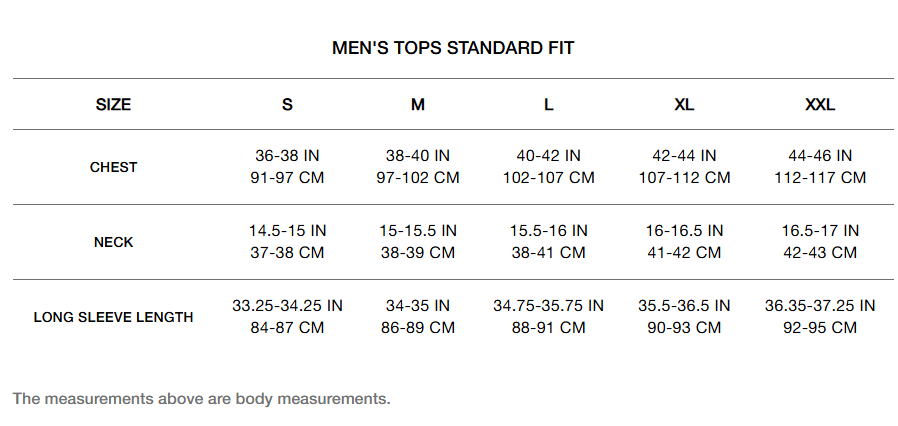Select the XXL size column header
The height and width of the screenshot is (426, 898).
pyautogui.click(x=820, y=104)
